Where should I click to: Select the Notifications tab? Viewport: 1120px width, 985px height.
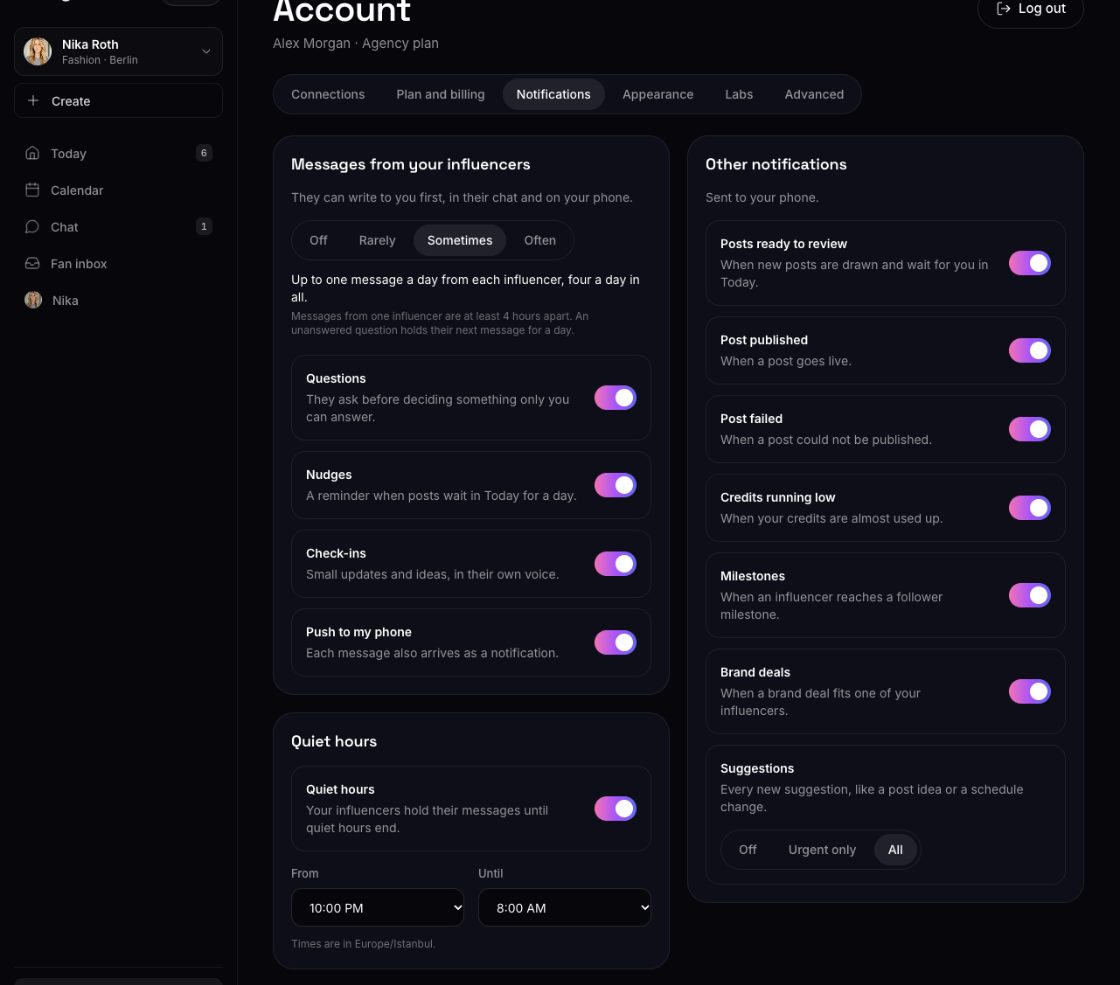click(x=554, y=94)
